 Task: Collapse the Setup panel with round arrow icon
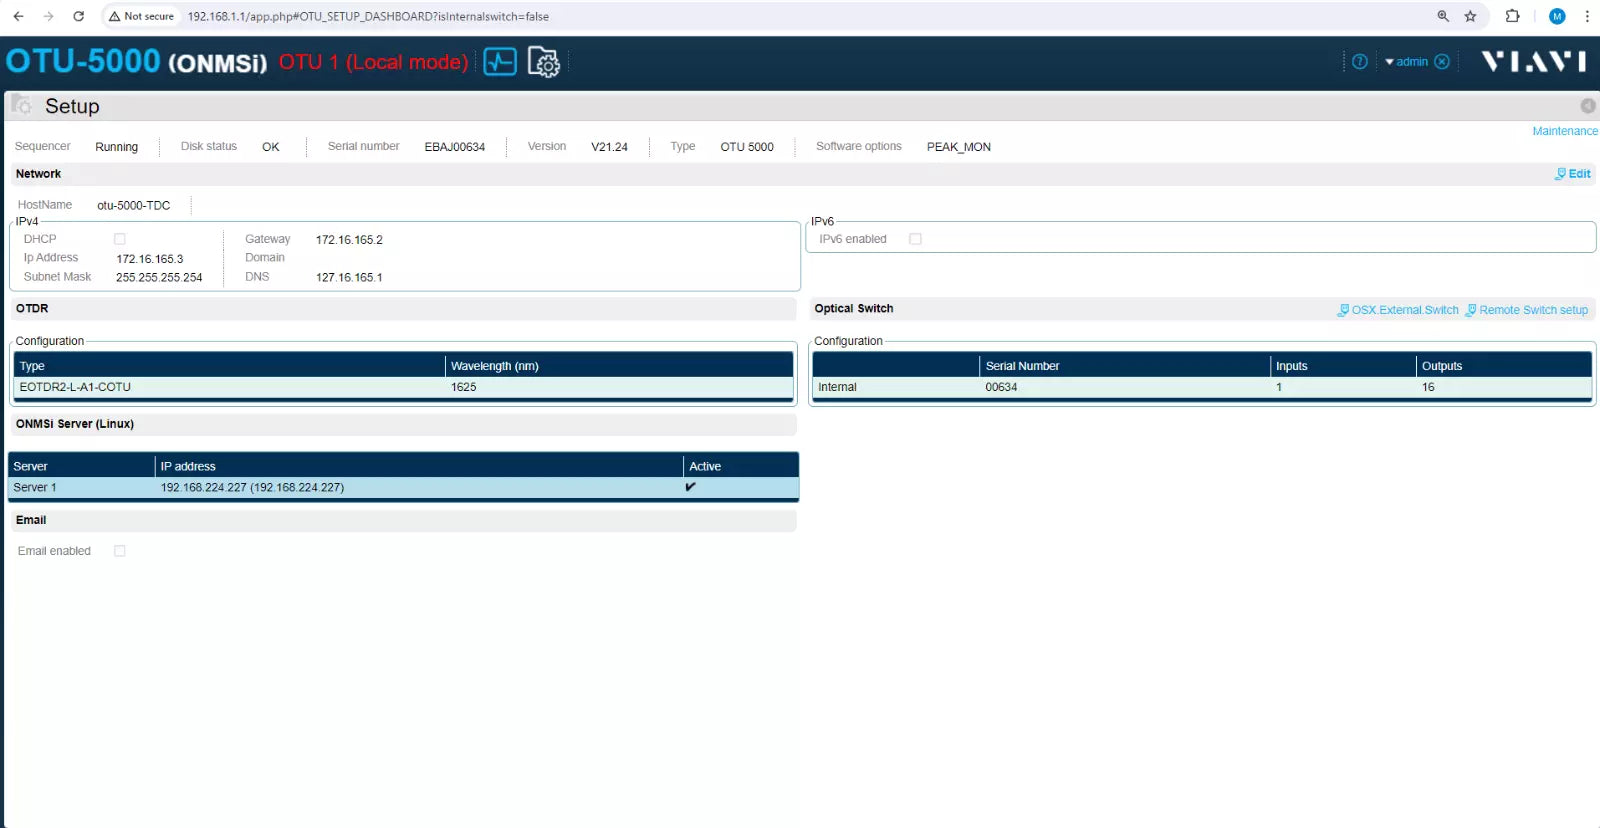tap(1587, 106)
